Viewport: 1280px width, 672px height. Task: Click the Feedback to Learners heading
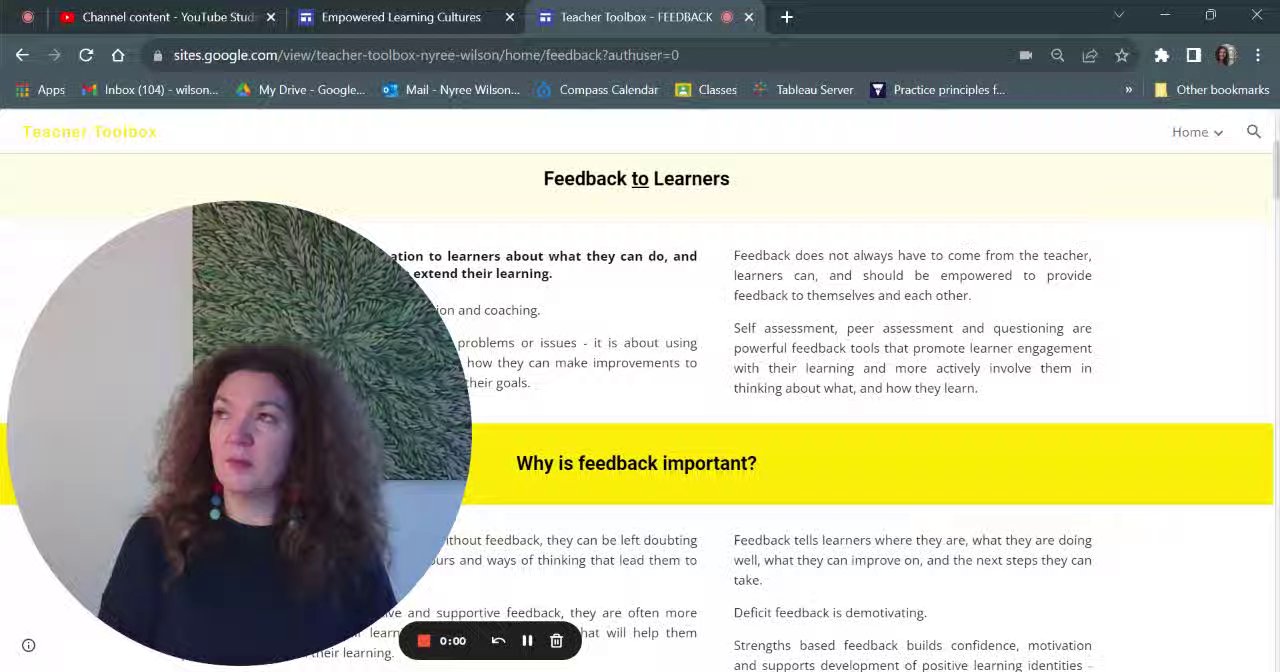[x=636, y=179]
